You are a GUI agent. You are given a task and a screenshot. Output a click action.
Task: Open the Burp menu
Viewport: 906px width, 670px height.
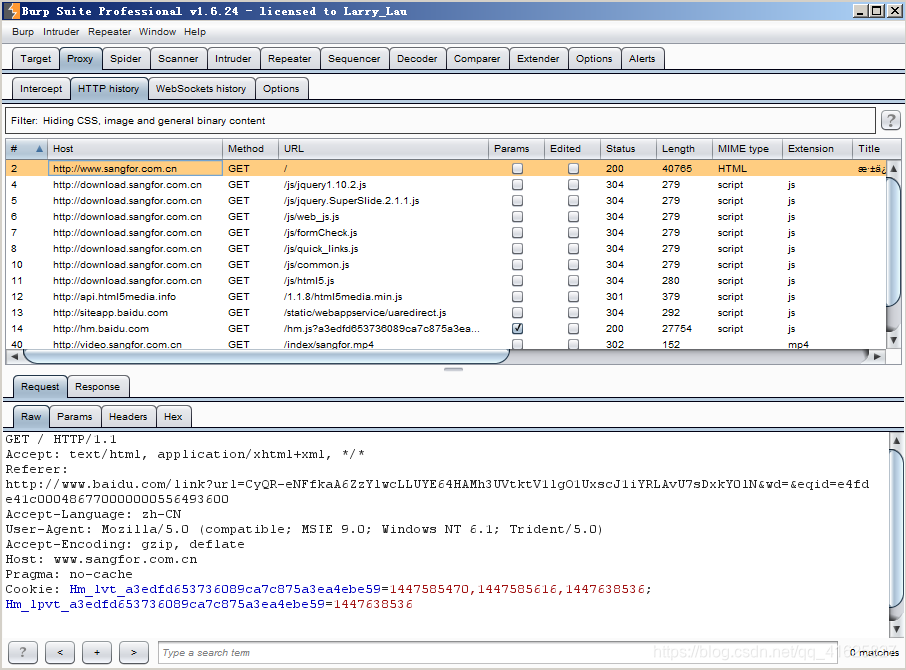coord(23,32)
